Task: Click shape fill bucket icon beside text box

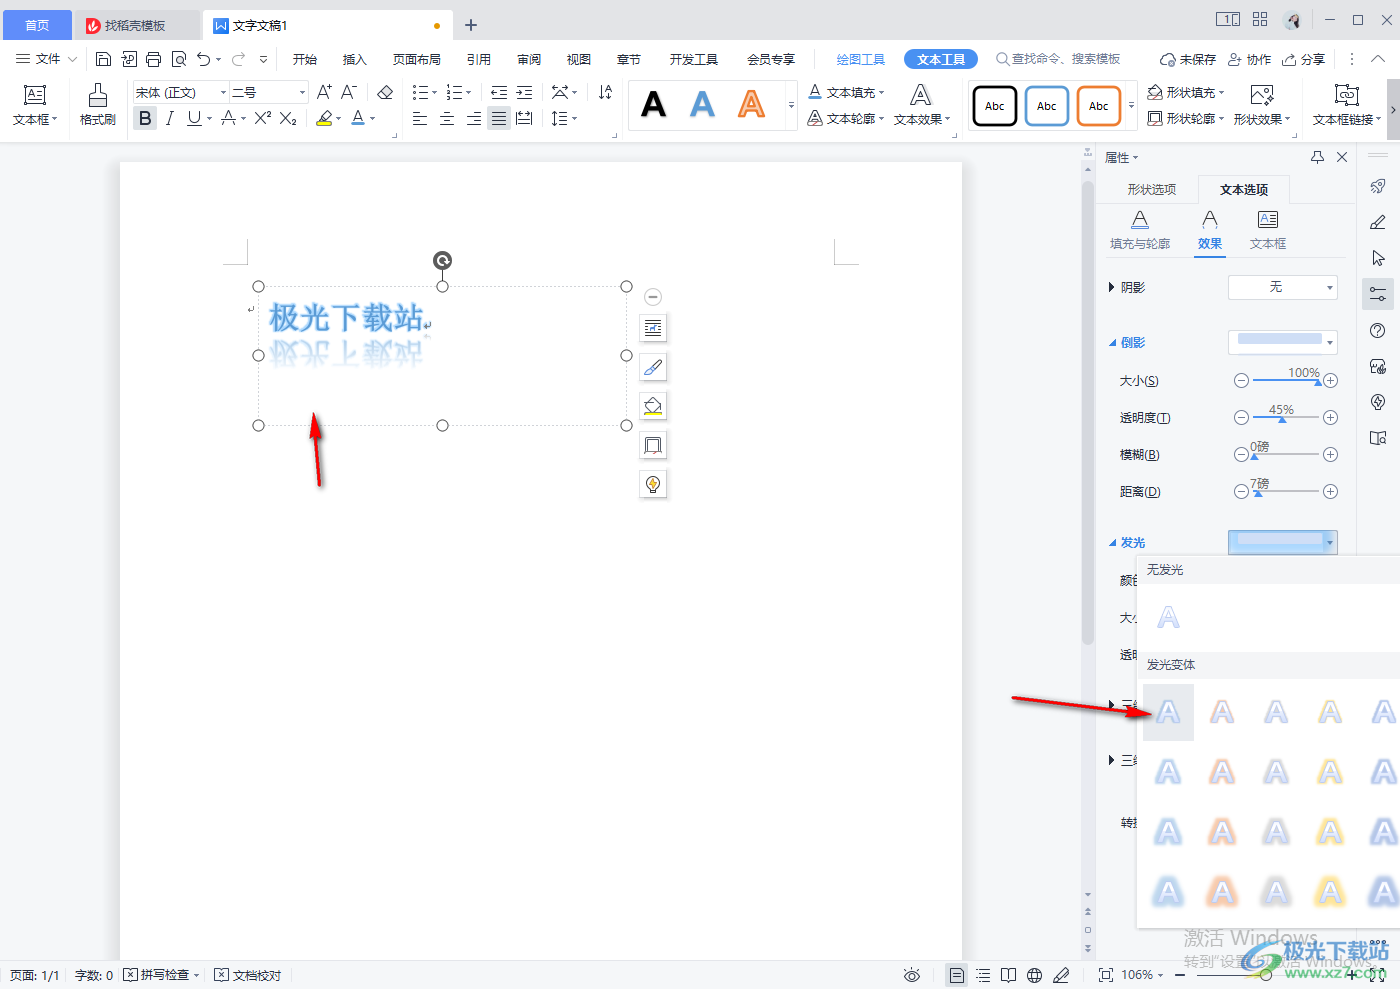Action: (653, 406)
